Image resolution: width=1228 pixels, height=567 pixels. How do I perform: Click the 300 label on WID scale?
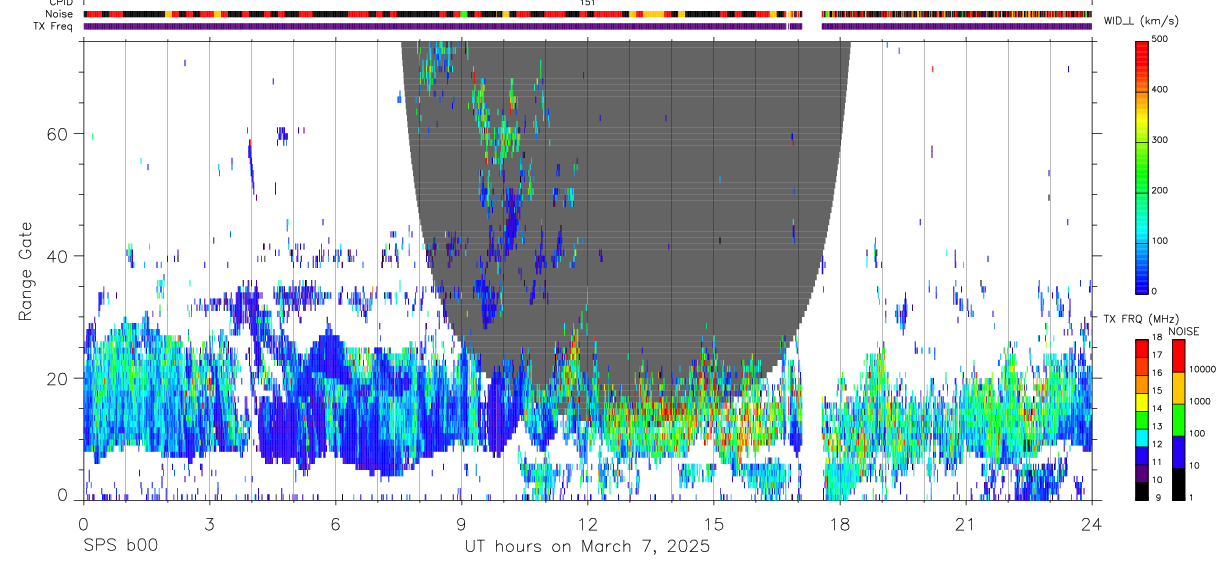1160,140
